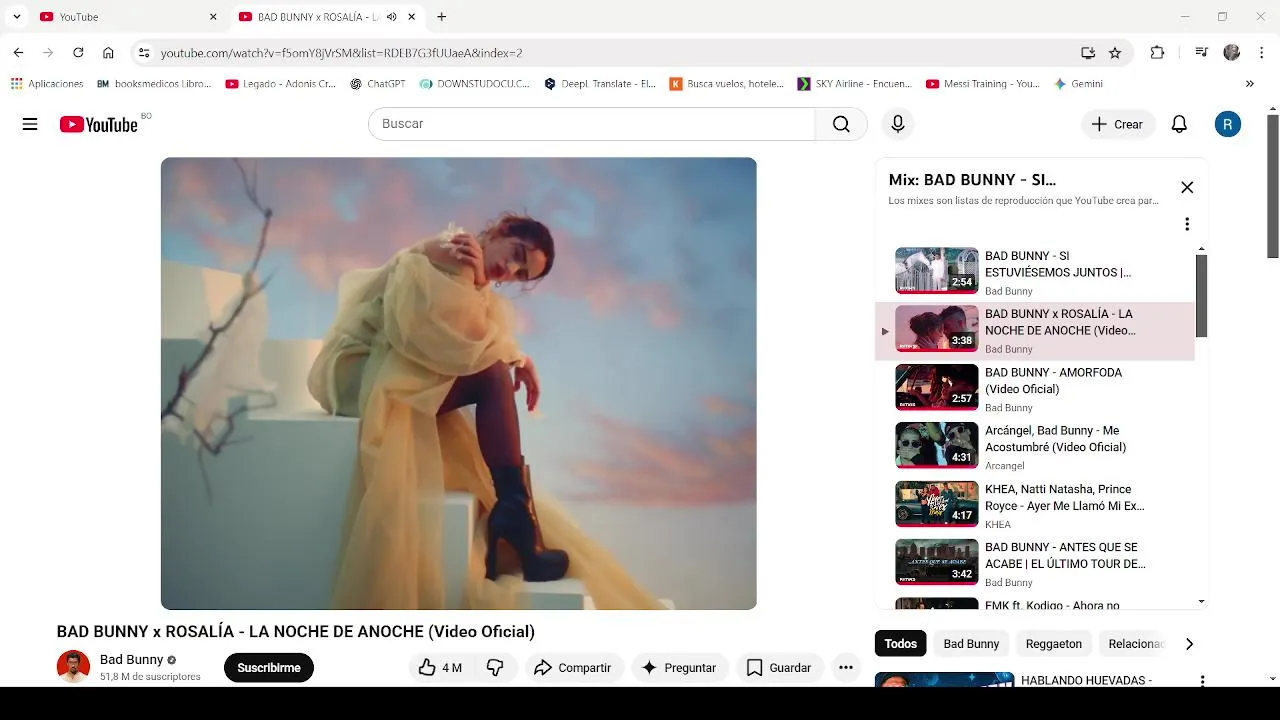
Task: Open the Chrome profile avatar
Action: (x=1232, y=53)
